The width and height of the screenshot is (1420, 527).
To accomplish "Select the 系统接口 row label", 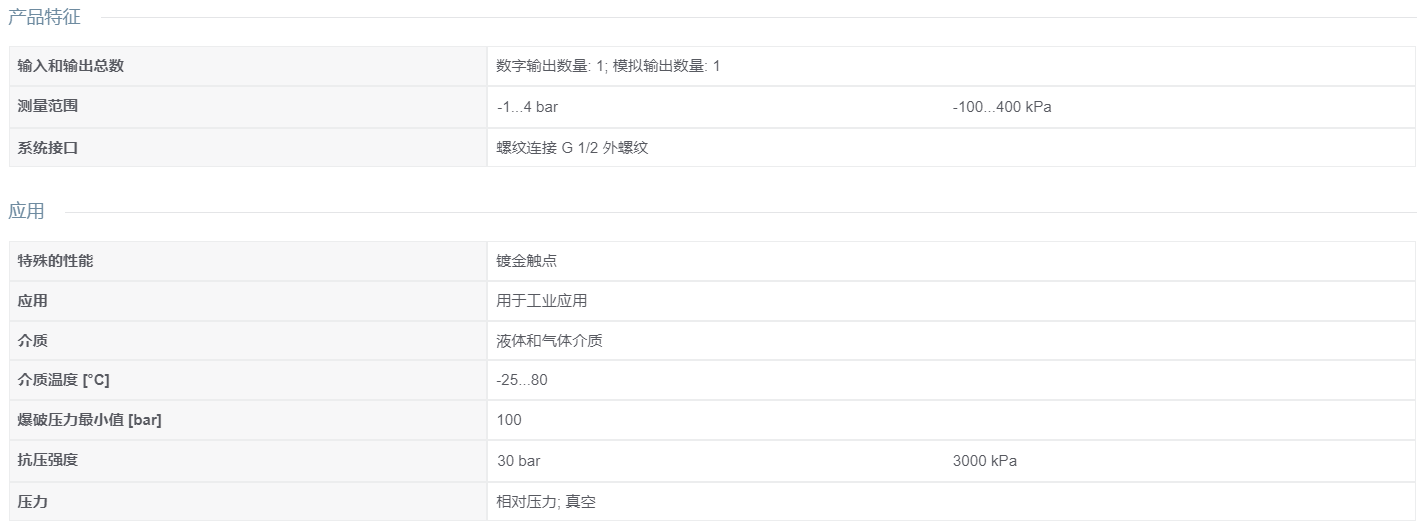I will (x=47, y=147).
